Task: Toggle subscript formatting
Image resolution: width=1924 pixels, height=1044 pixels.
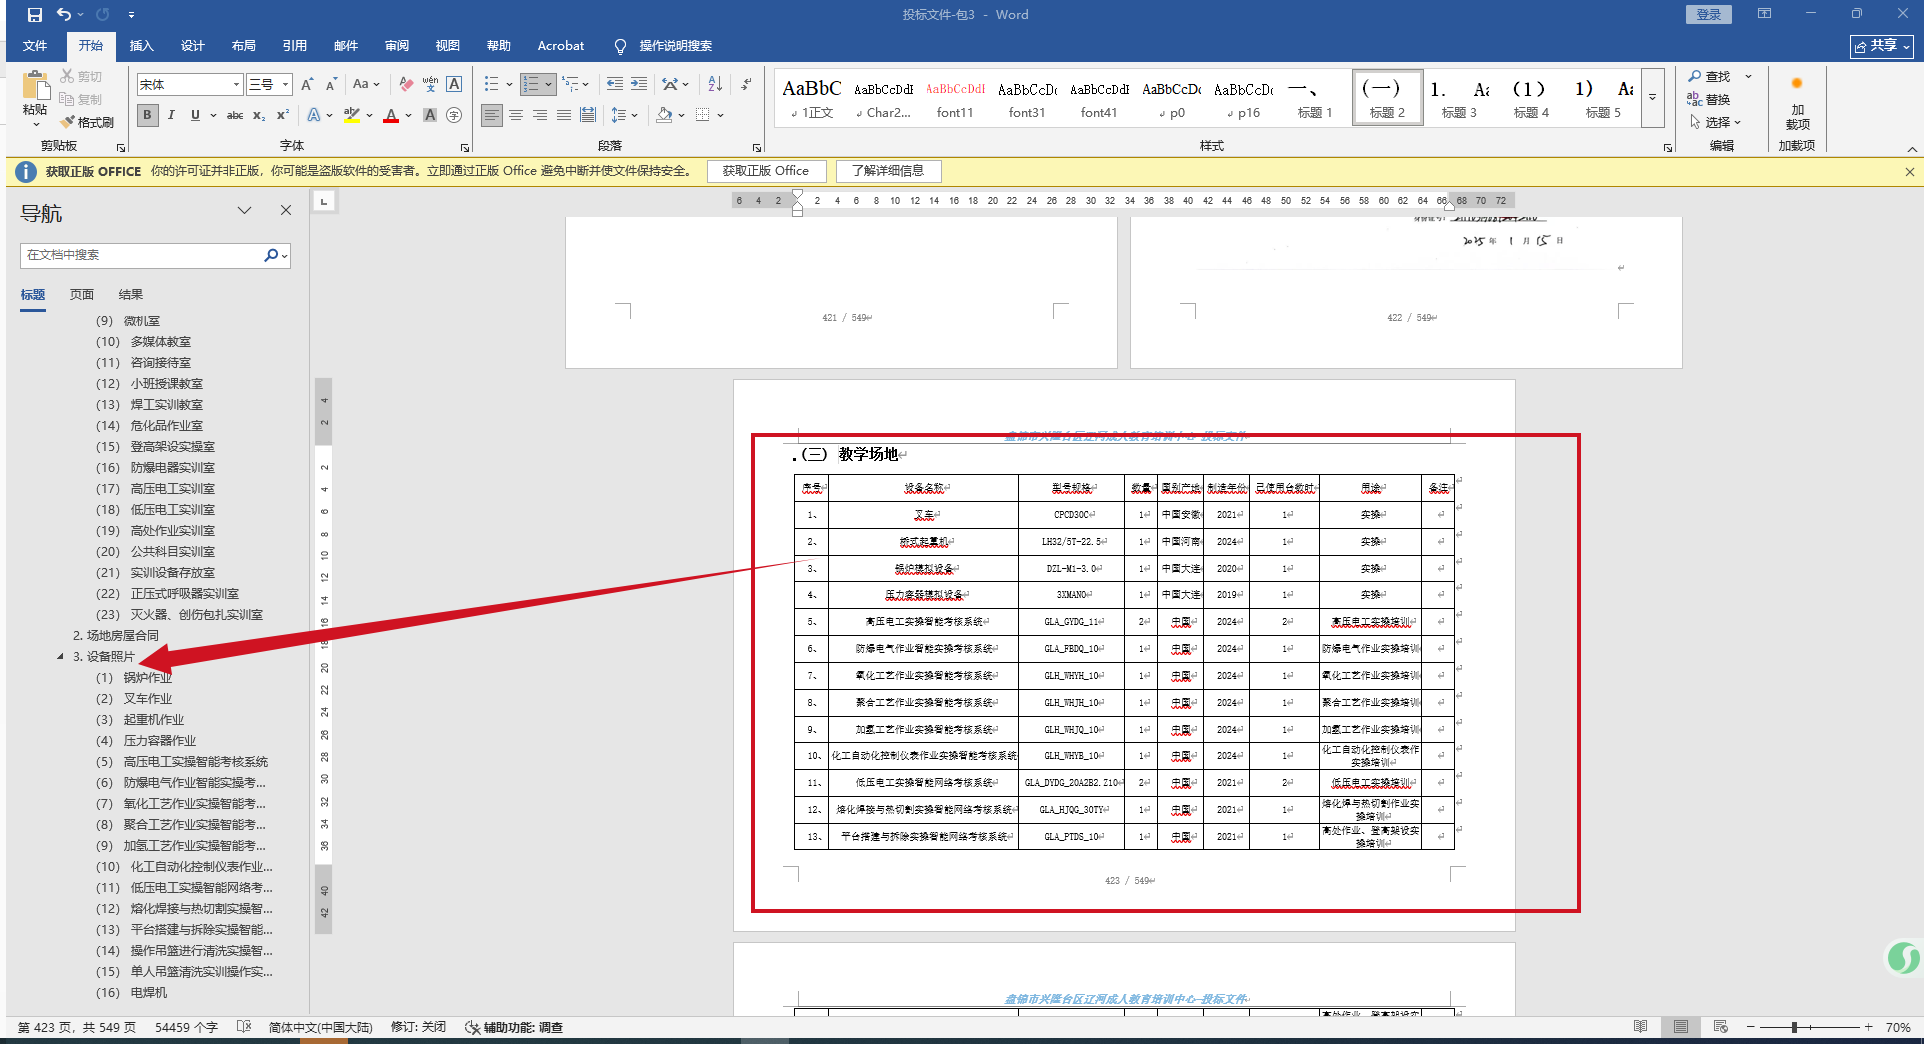Action: point(259,115)
